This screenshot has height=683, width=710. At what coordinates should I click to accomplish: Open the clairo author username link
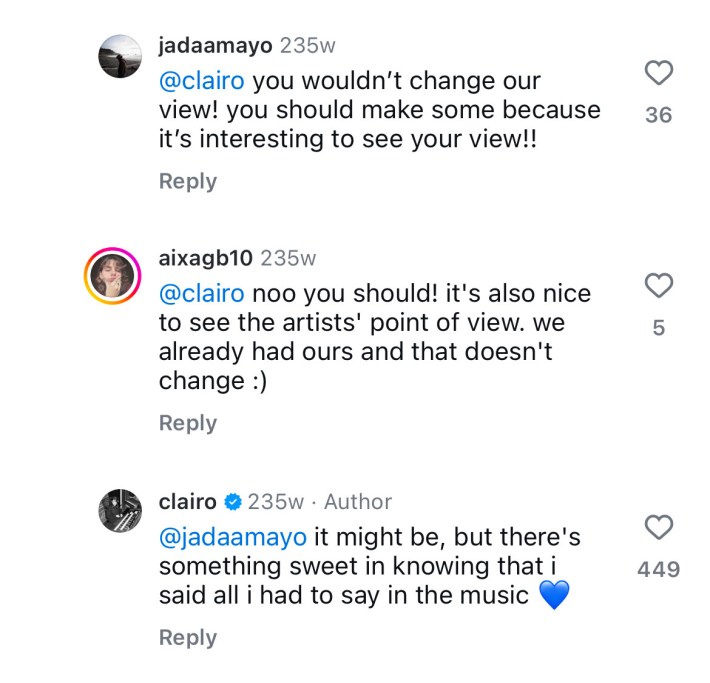188,502
